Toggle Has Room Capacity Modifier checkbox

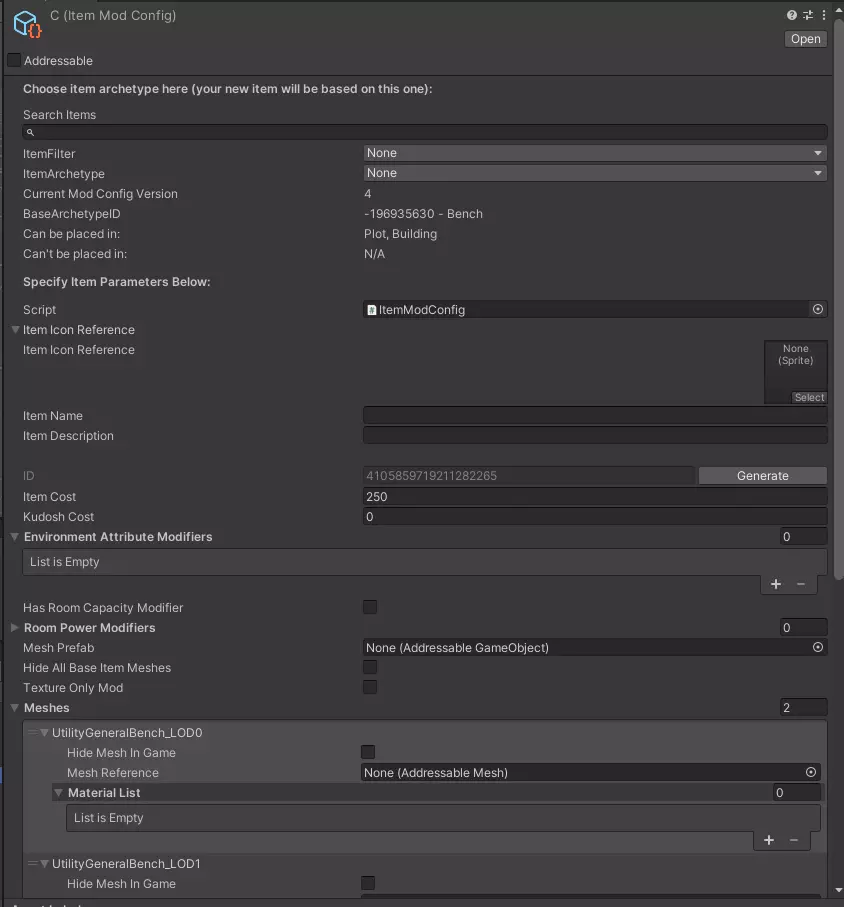[x=370, y=608]
